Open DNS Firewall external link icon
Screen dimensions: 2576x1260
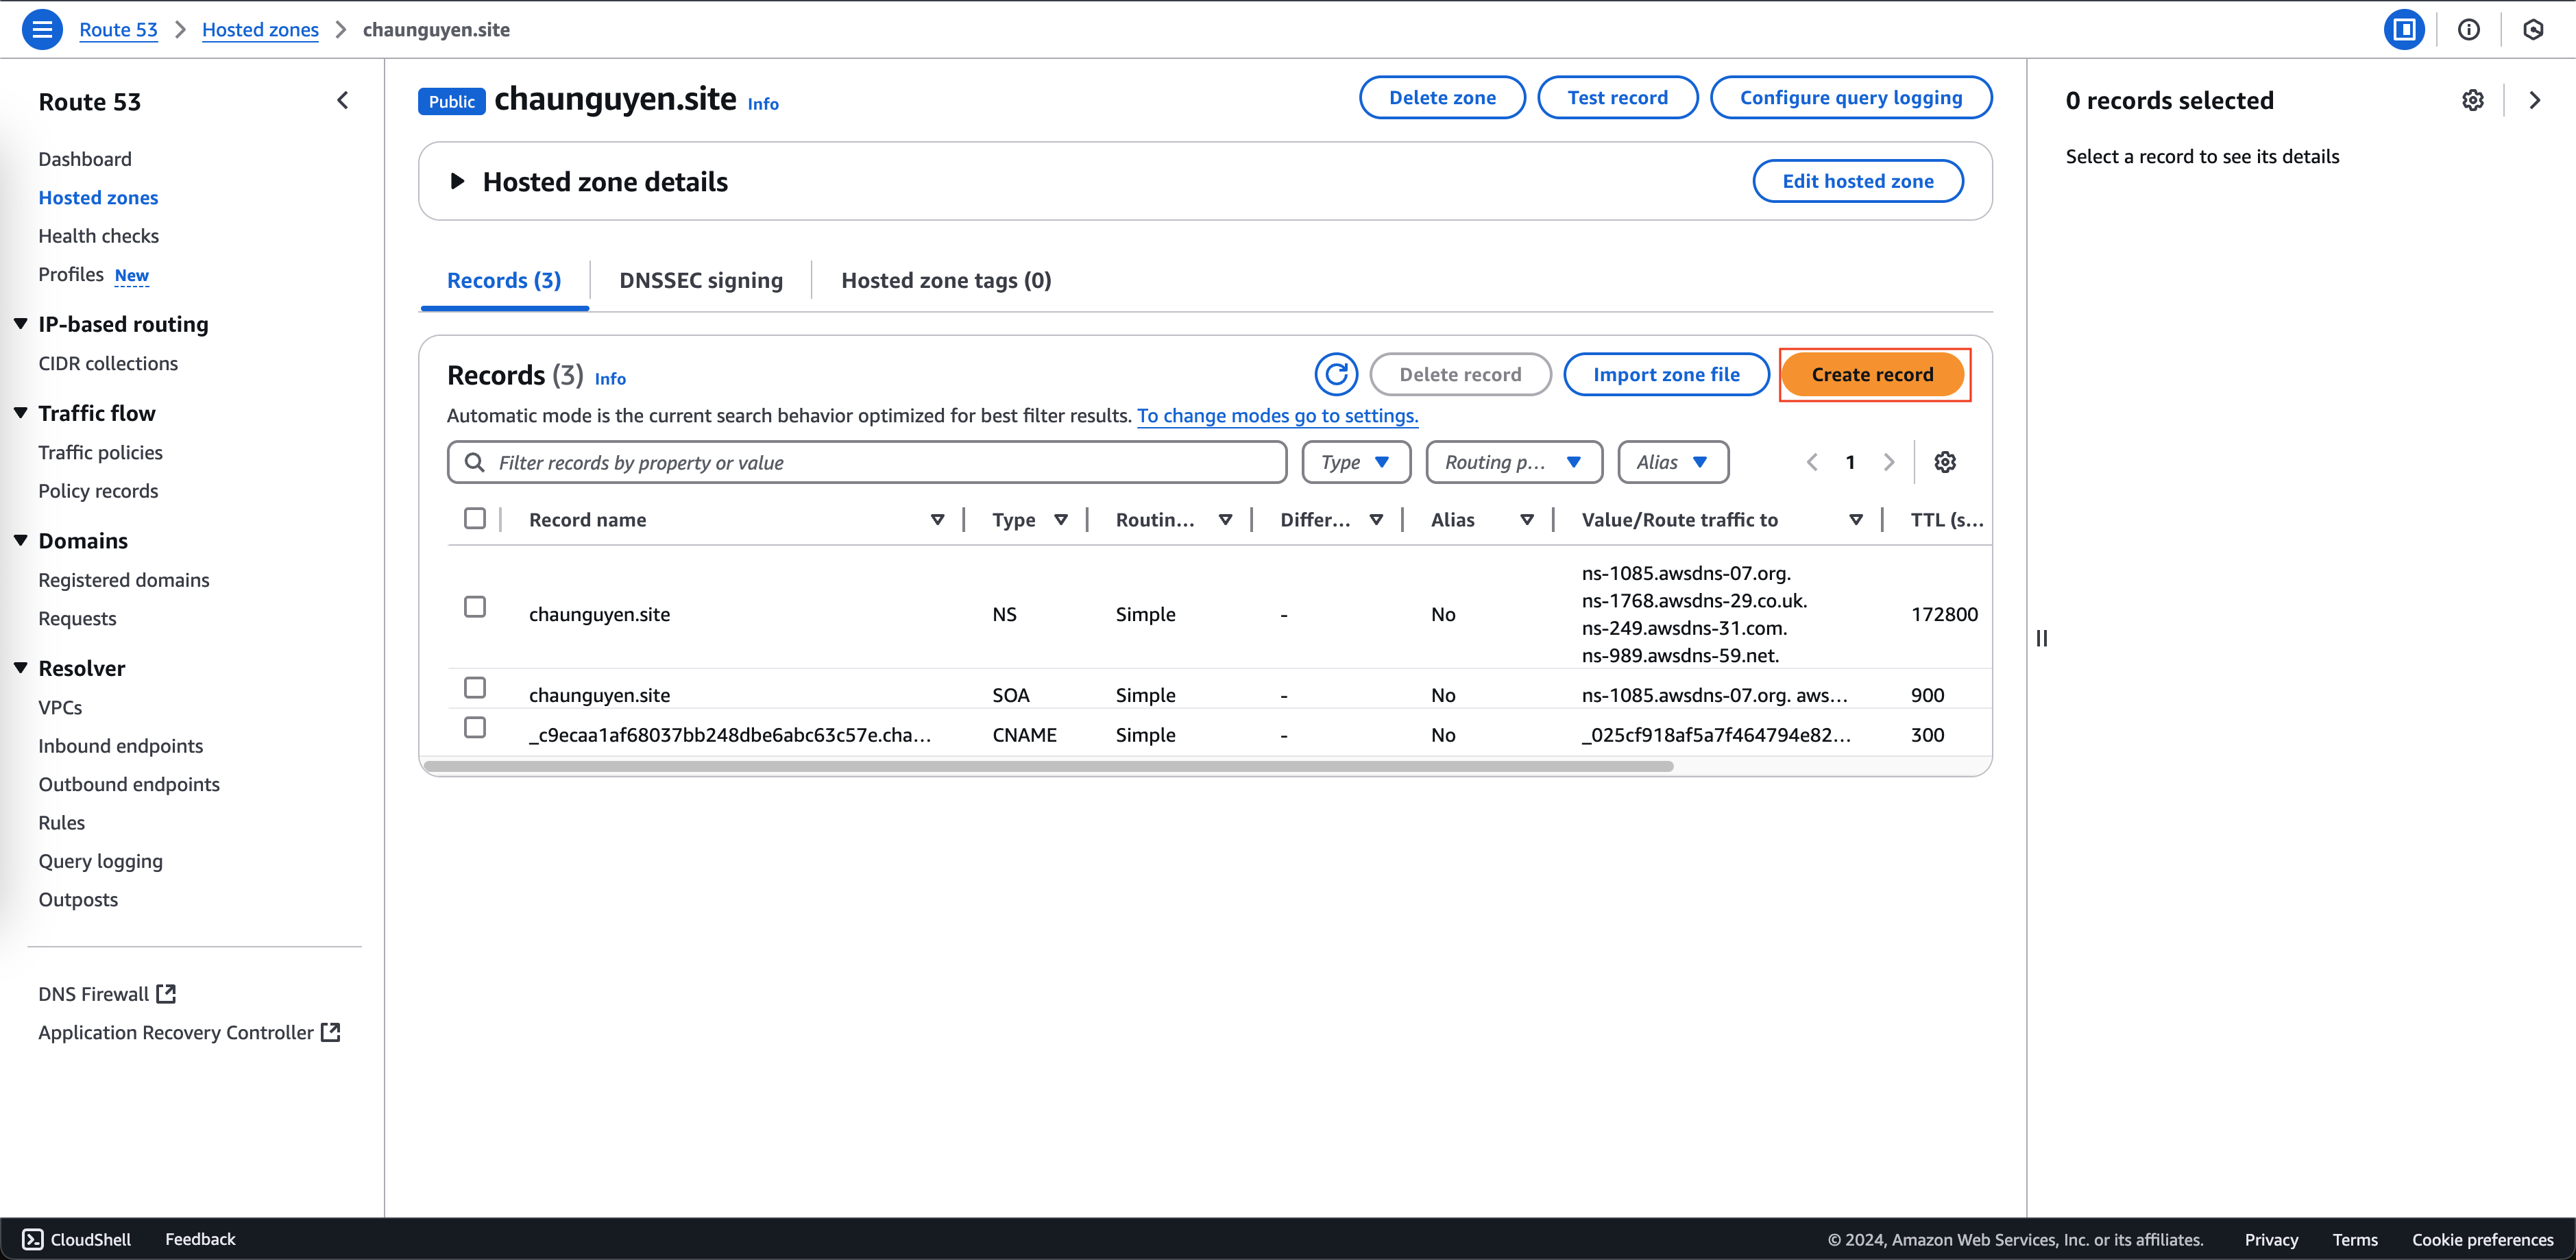pyautogui.click(x=166, y=993)
